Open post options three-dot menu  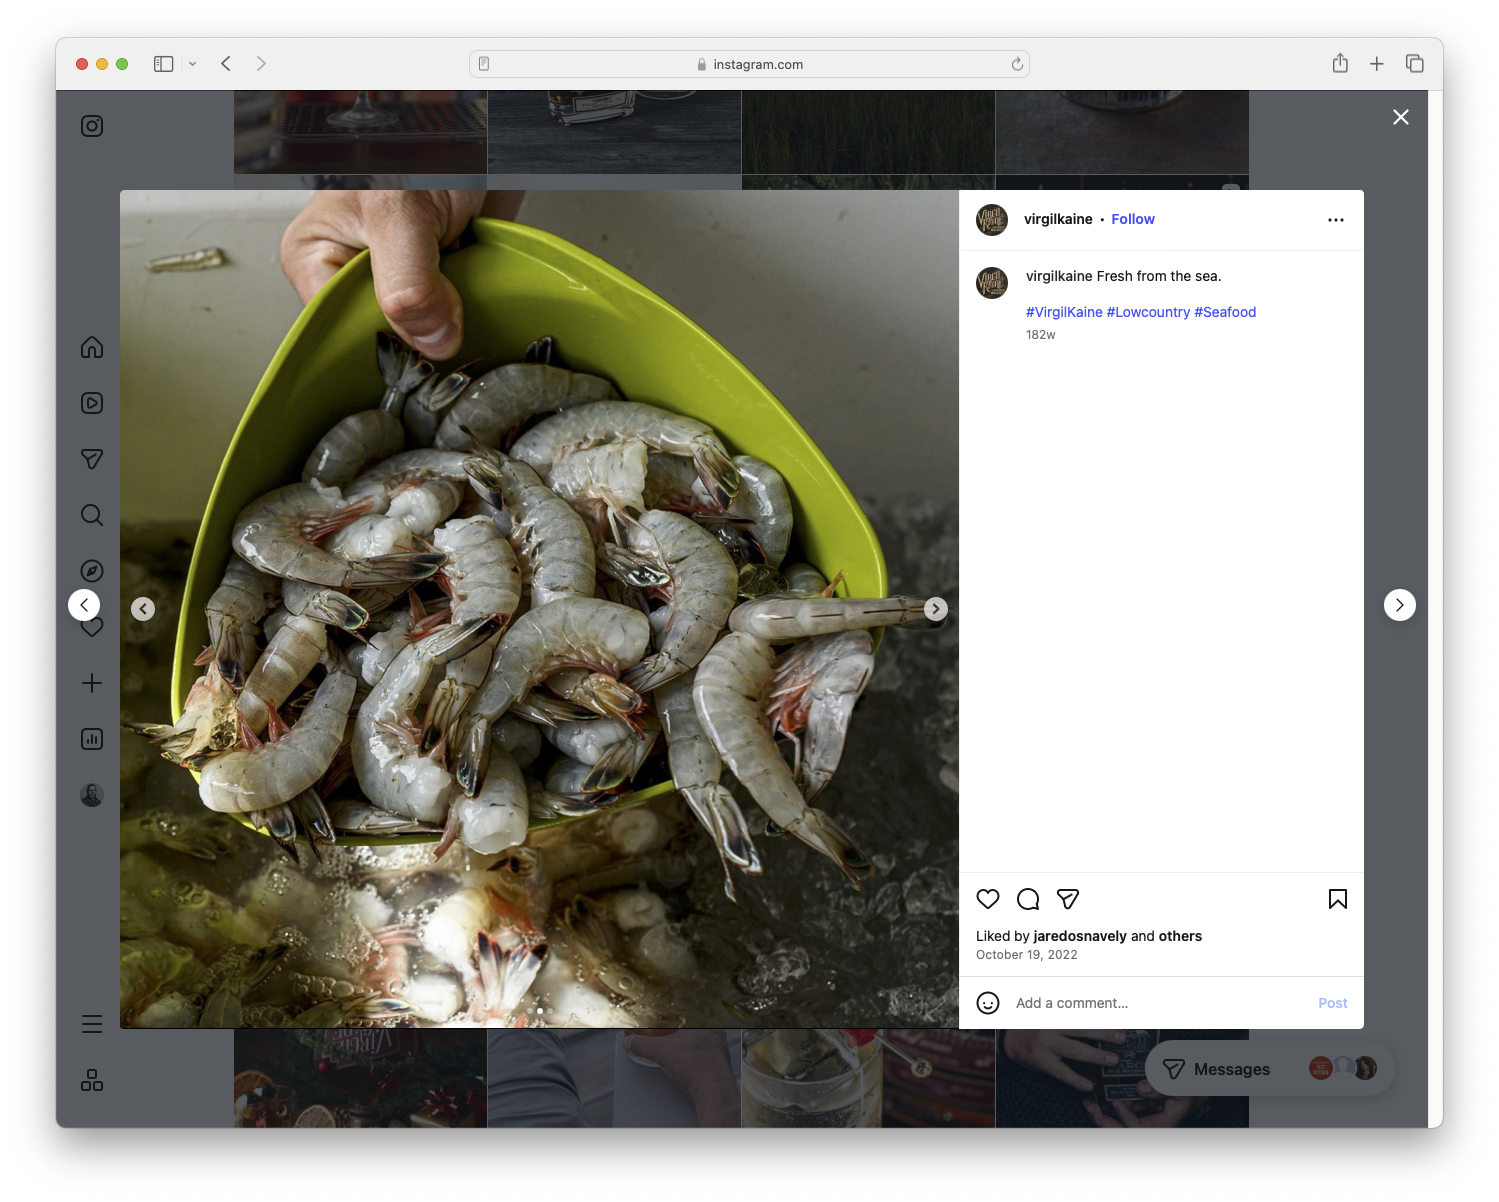coord(1336,220)
